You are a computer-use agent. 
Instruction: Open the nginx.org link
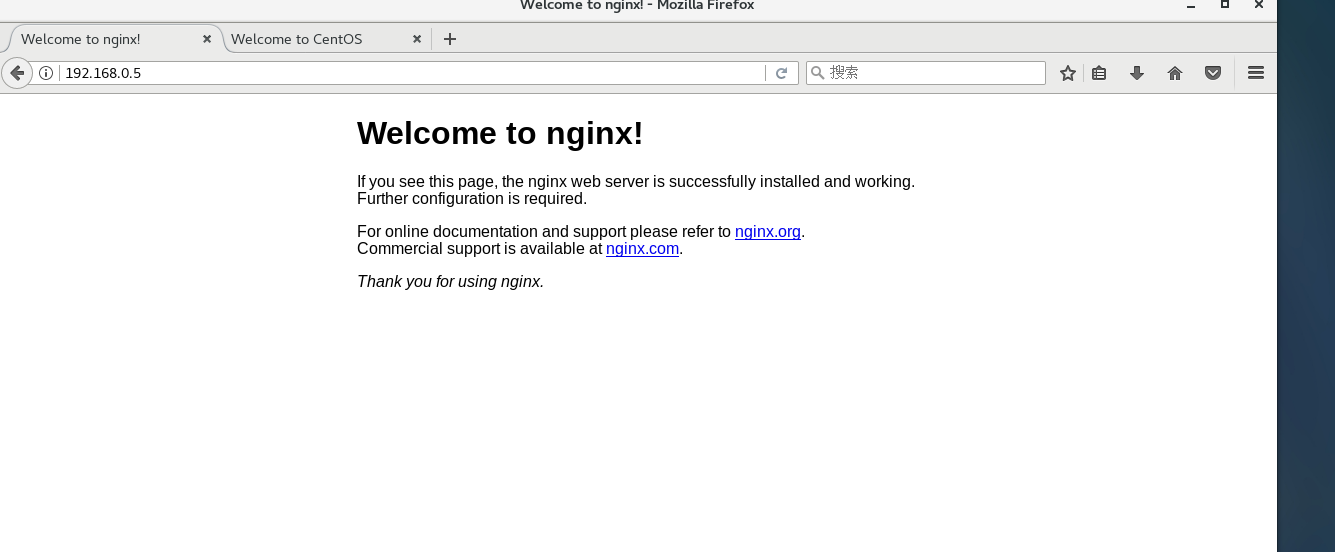pos(768,232)
